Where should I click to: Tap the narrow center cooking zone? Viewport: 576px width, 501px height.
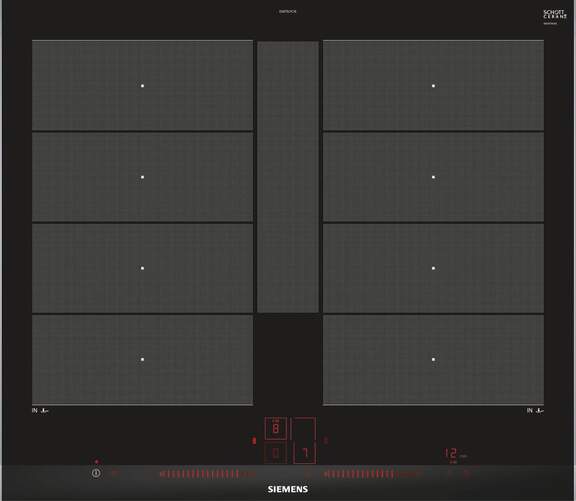click(x=288, y=177)
